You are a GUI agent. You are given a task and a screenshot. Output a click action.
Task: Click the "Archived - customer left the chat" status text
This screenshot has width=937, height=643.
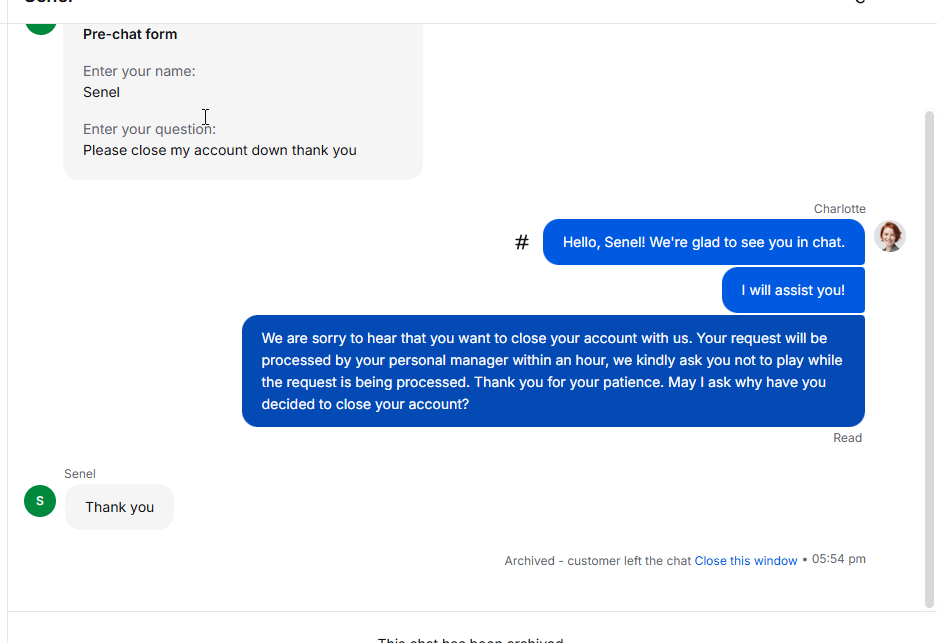(x=597, y=561)
